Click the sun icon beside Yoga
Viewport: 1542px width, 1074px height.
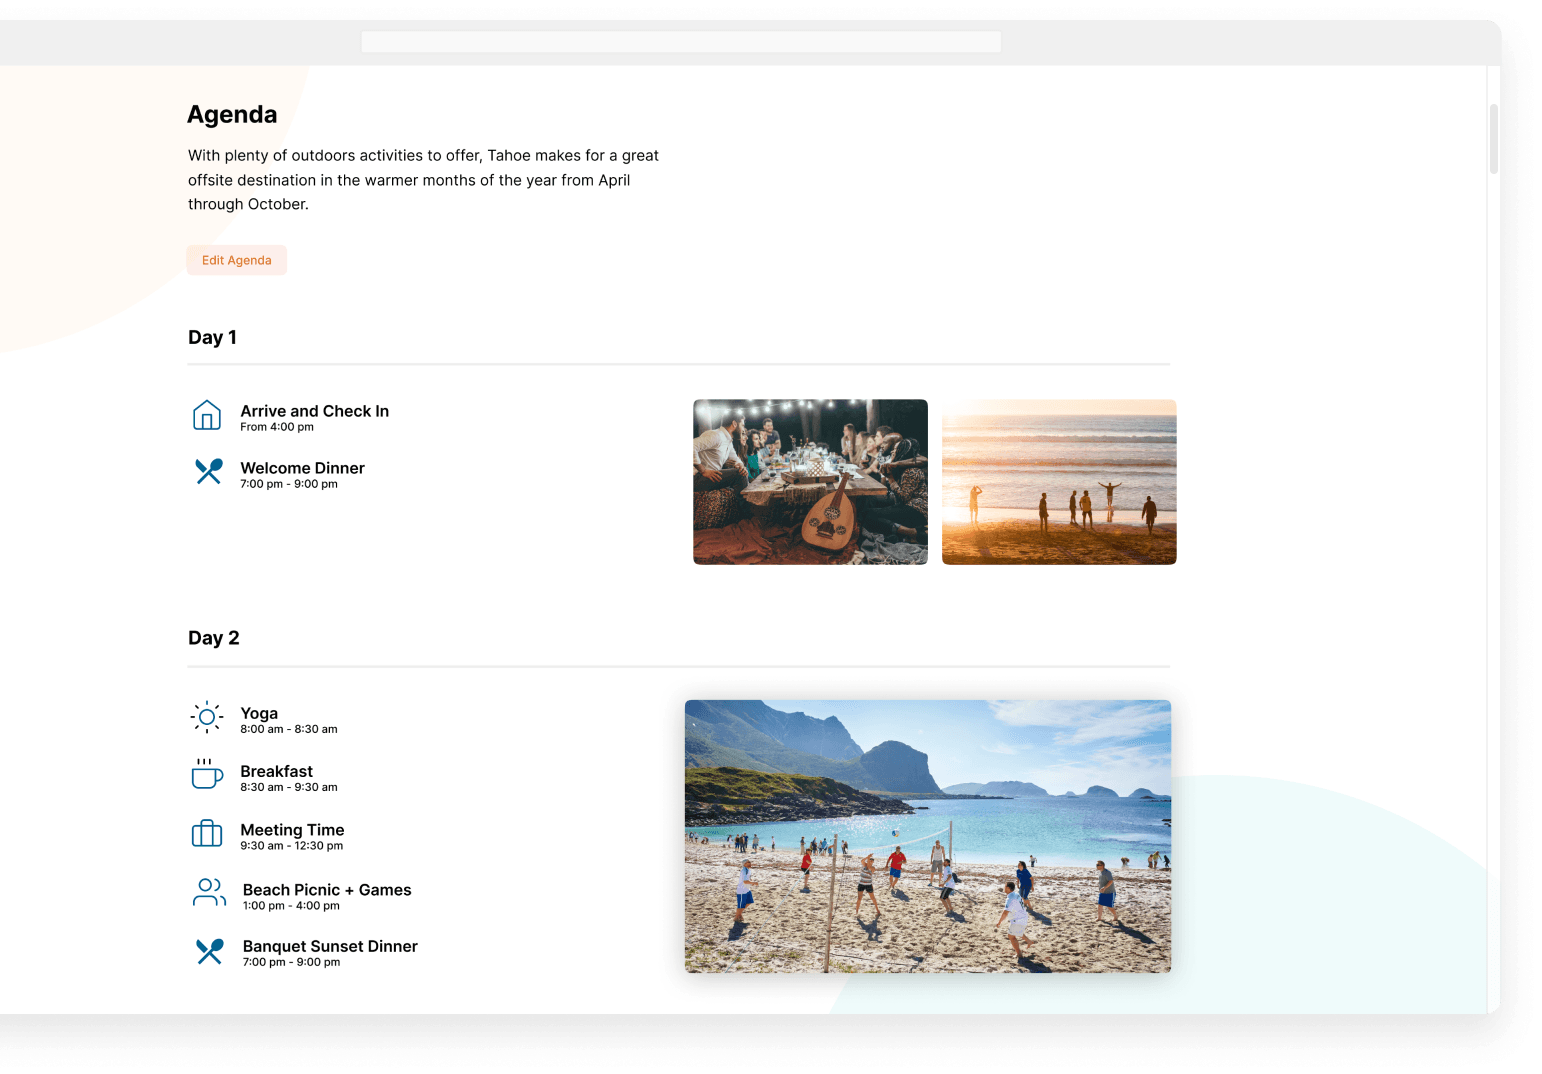pos(207,717)
